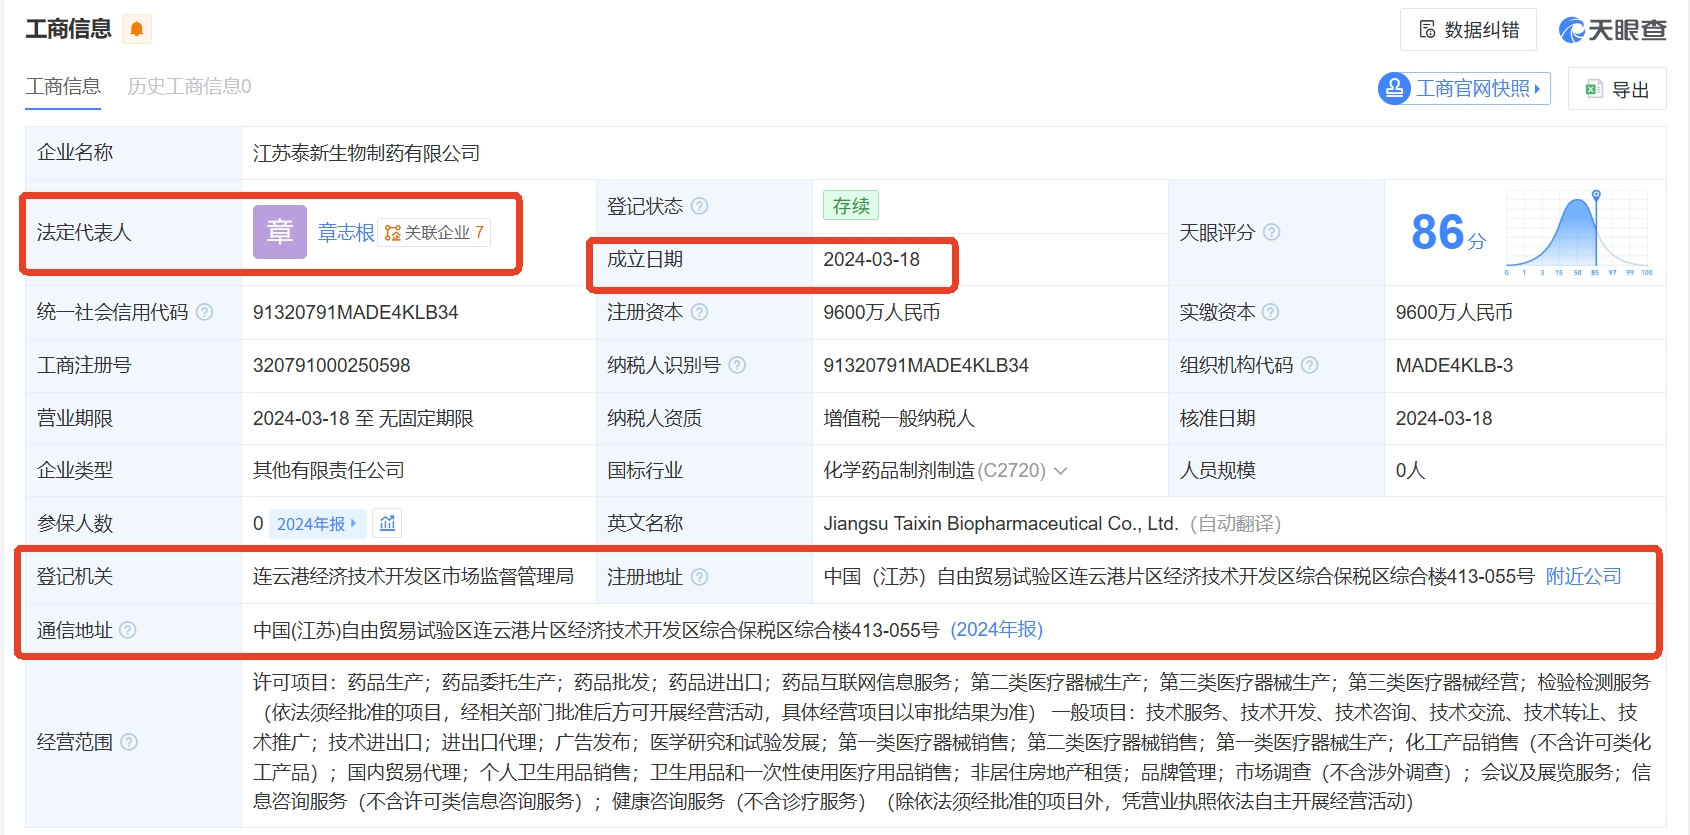Click the credit code 91320791MADE4KLB34 next to 统一社会信用代码
Screen dimensions: 1690x835
click(355, 312)
